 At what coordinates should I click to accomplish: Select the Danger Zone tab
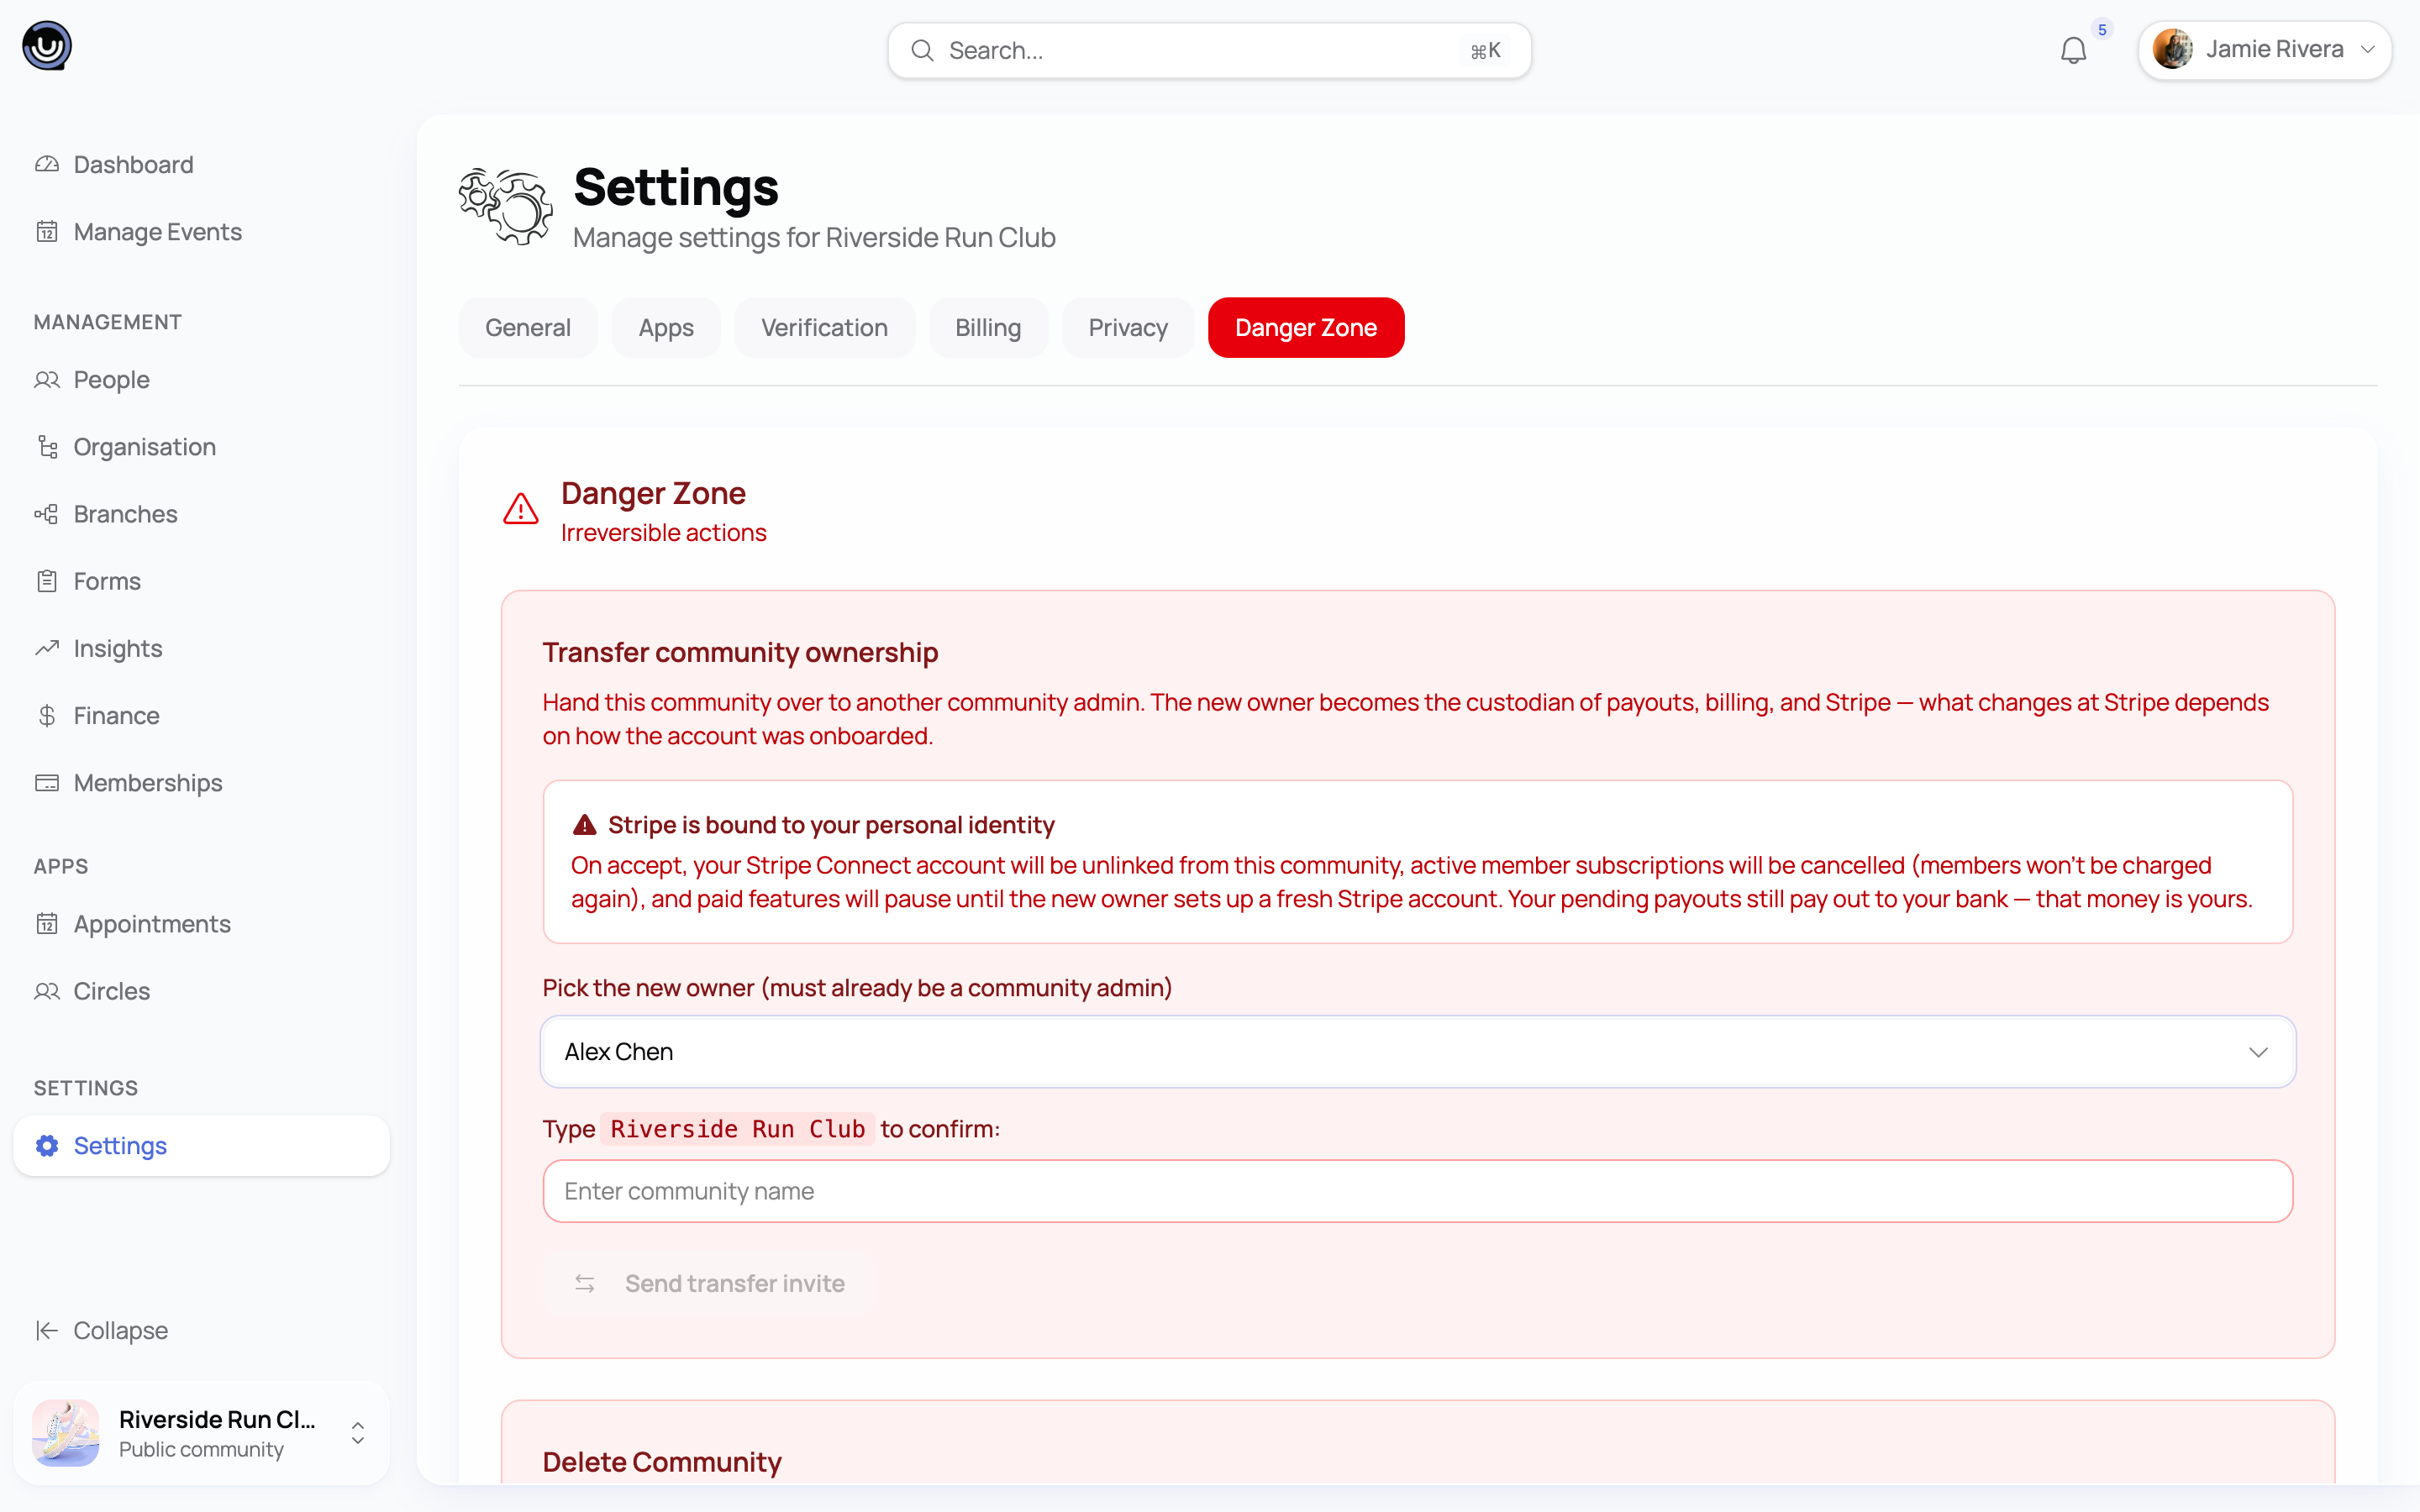[x=1306, y=327]
